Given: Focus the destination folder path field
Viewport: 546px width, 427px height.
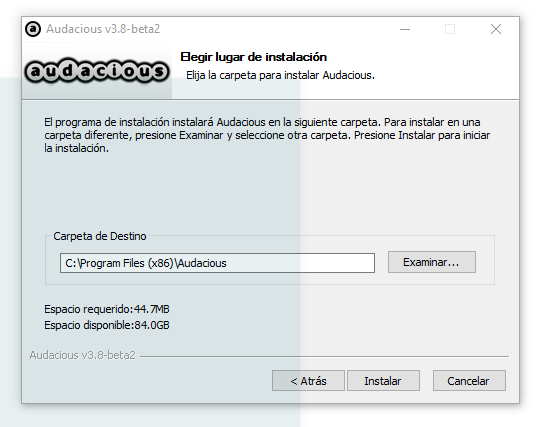Looking at the screenshot, I should 217,263.
